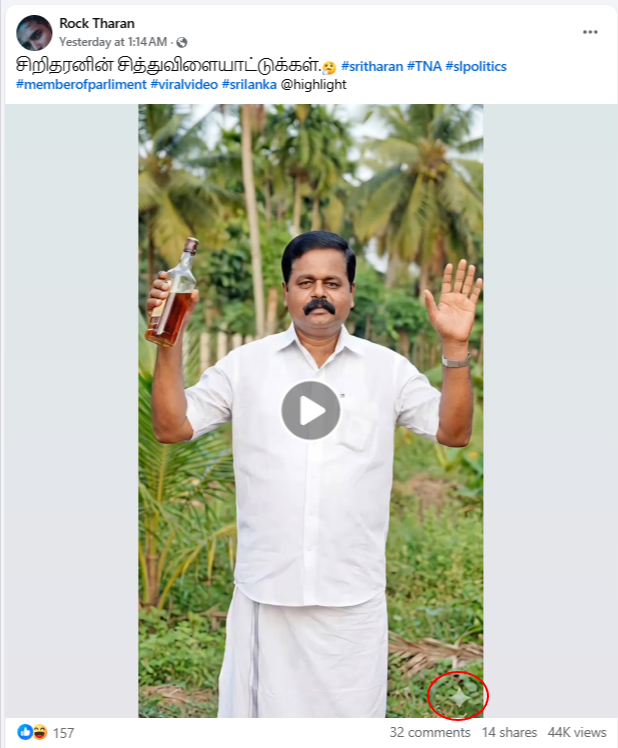Open Rock Tharan profile name link
618x748 pixels.
tap(97, 23)
